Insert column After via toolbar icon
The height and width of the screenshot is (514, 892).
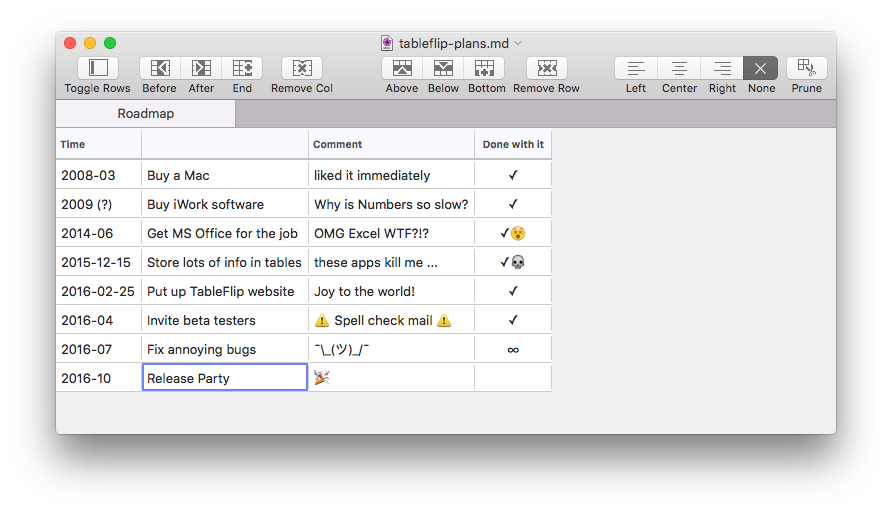(x=201, y=68)
